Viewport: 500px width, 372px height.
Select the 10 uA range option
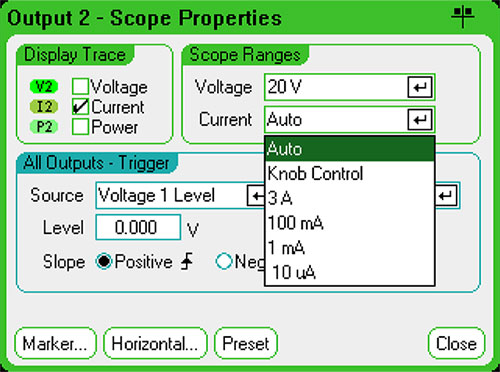pos(350,272)
